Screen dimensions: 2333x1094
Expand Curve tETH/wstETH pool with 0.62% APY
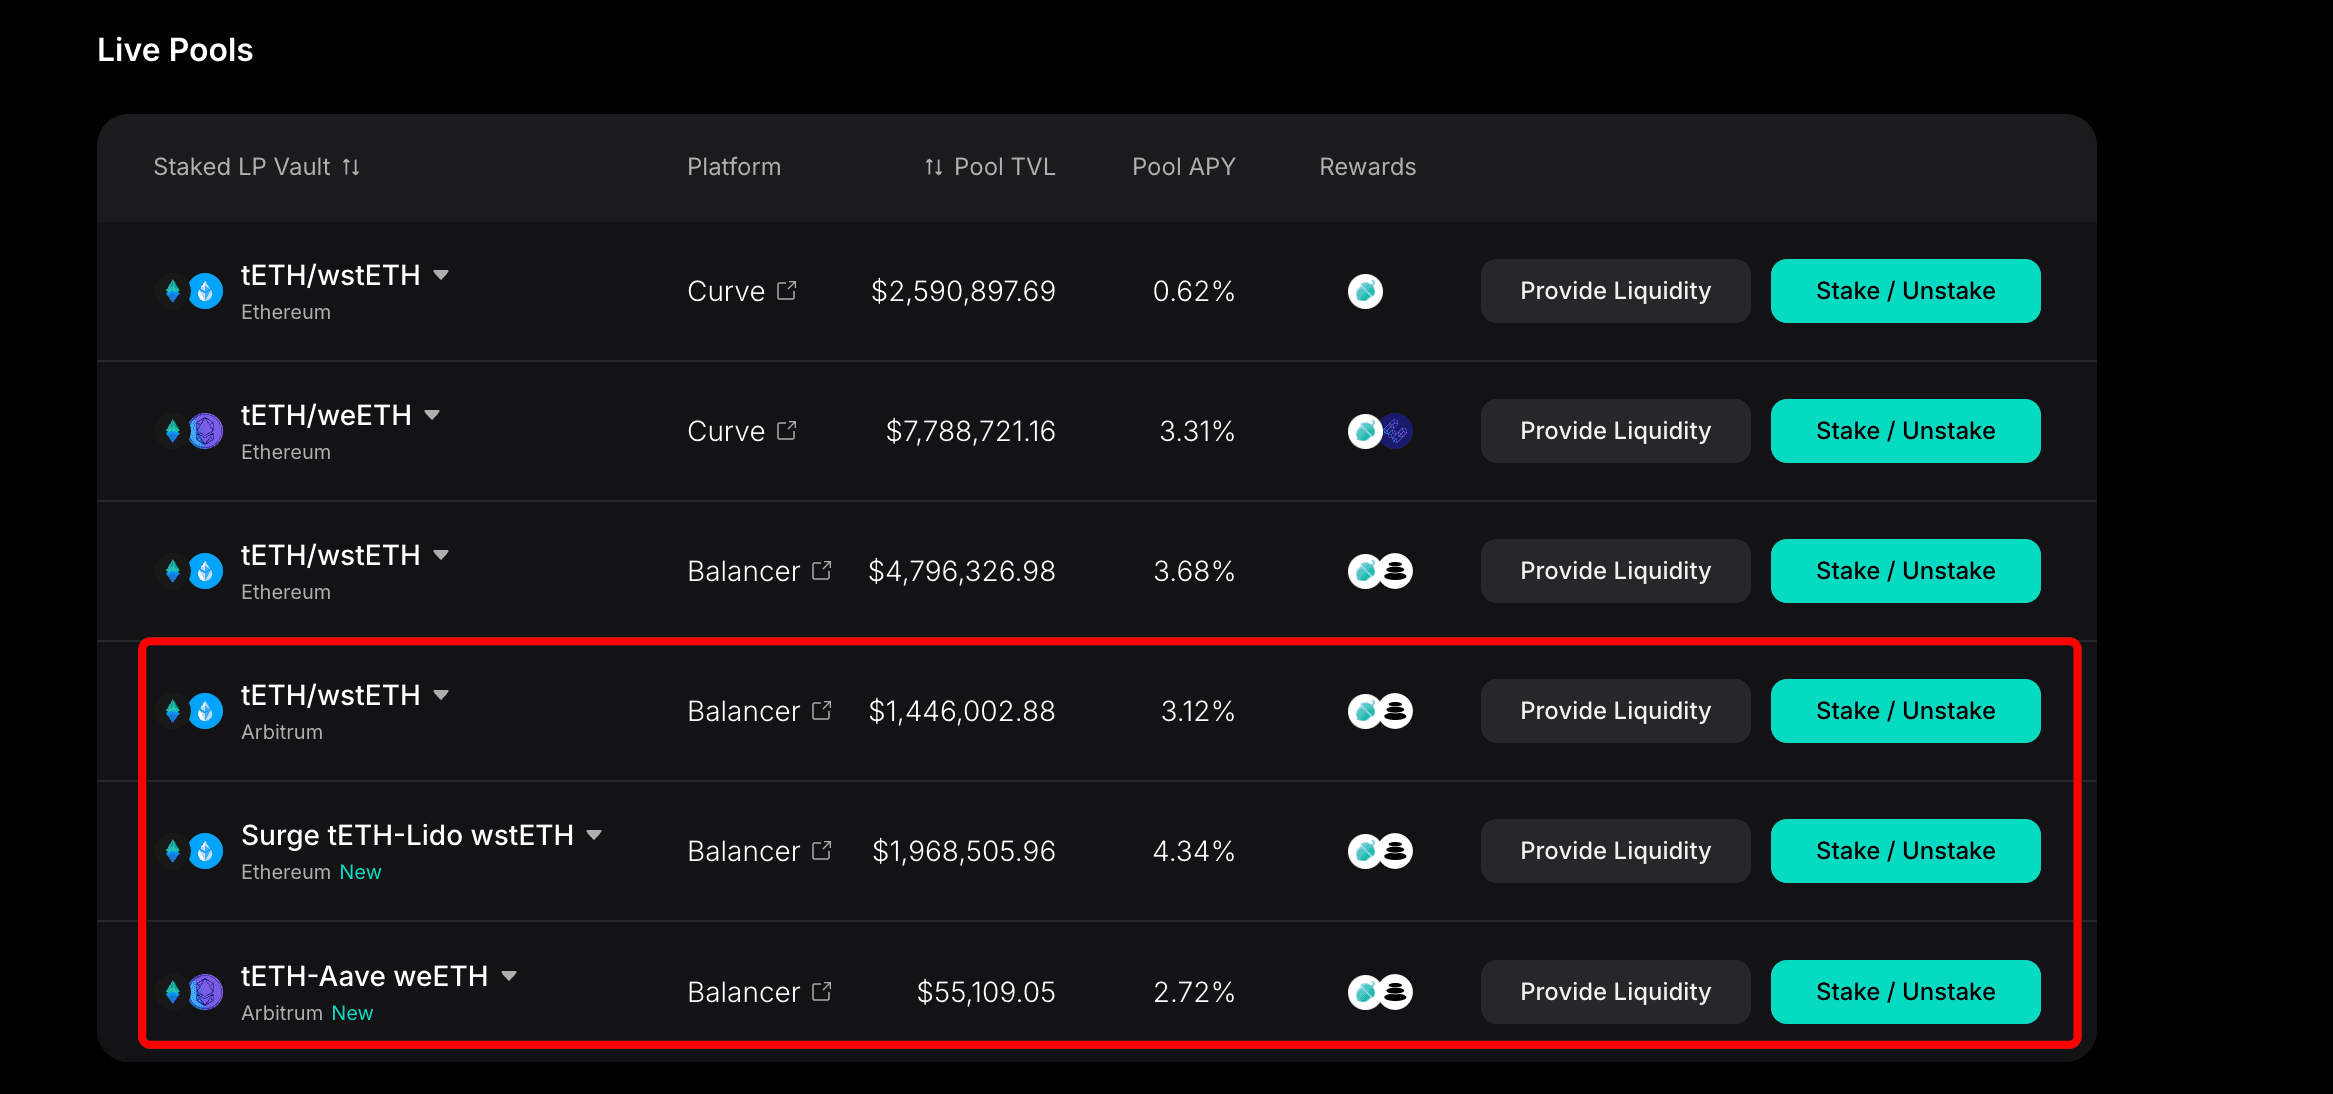point(441,275)
